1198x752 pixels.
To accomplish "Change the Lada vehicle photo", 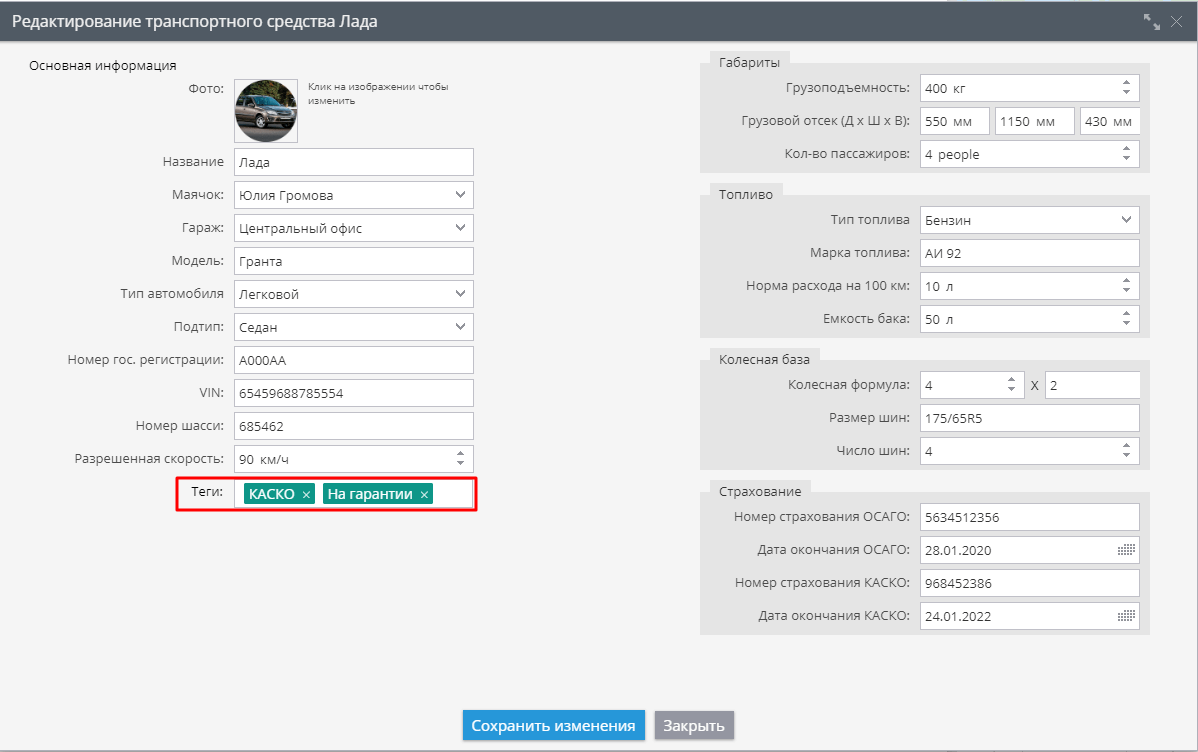I will 266,111.
